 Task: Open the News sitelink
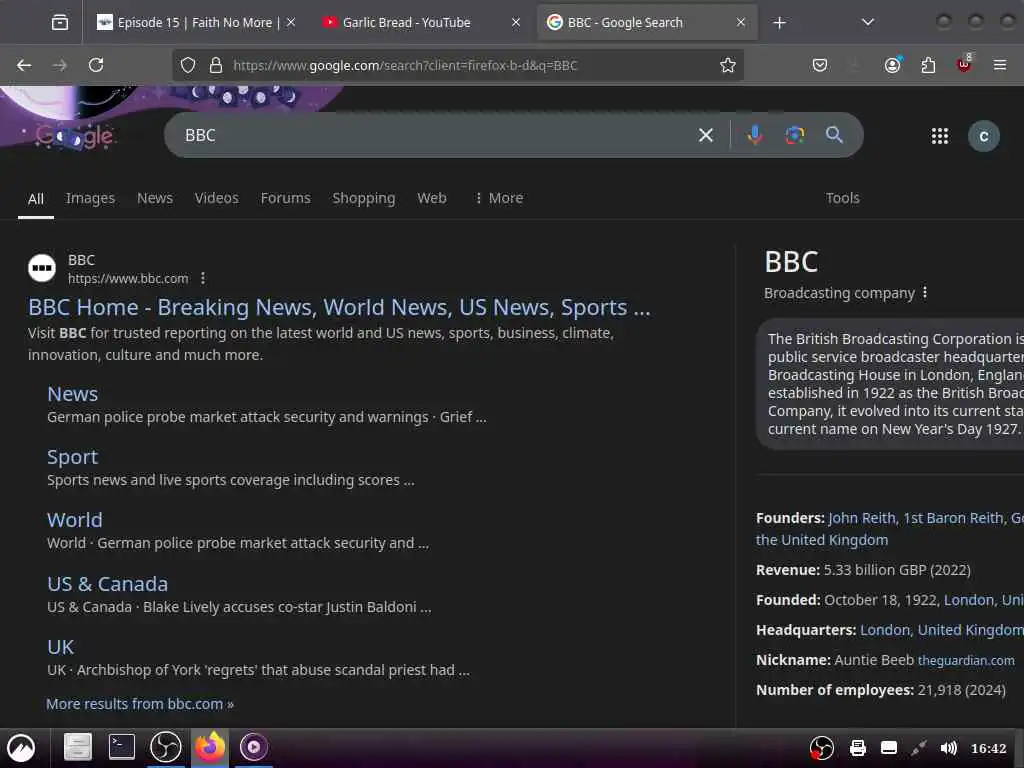click(x=72, y=394)
